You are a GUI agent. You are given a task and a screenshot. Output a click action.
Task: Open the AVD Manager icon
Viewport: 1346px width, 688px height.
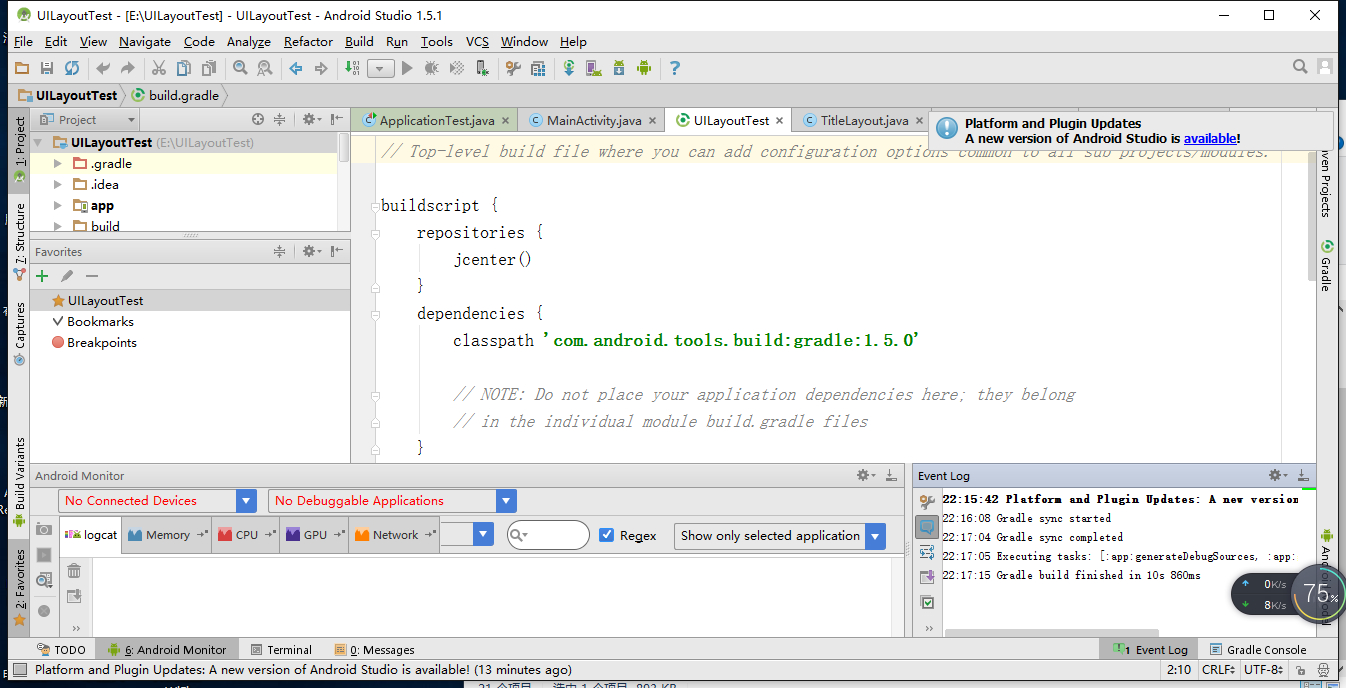[594, 68]
